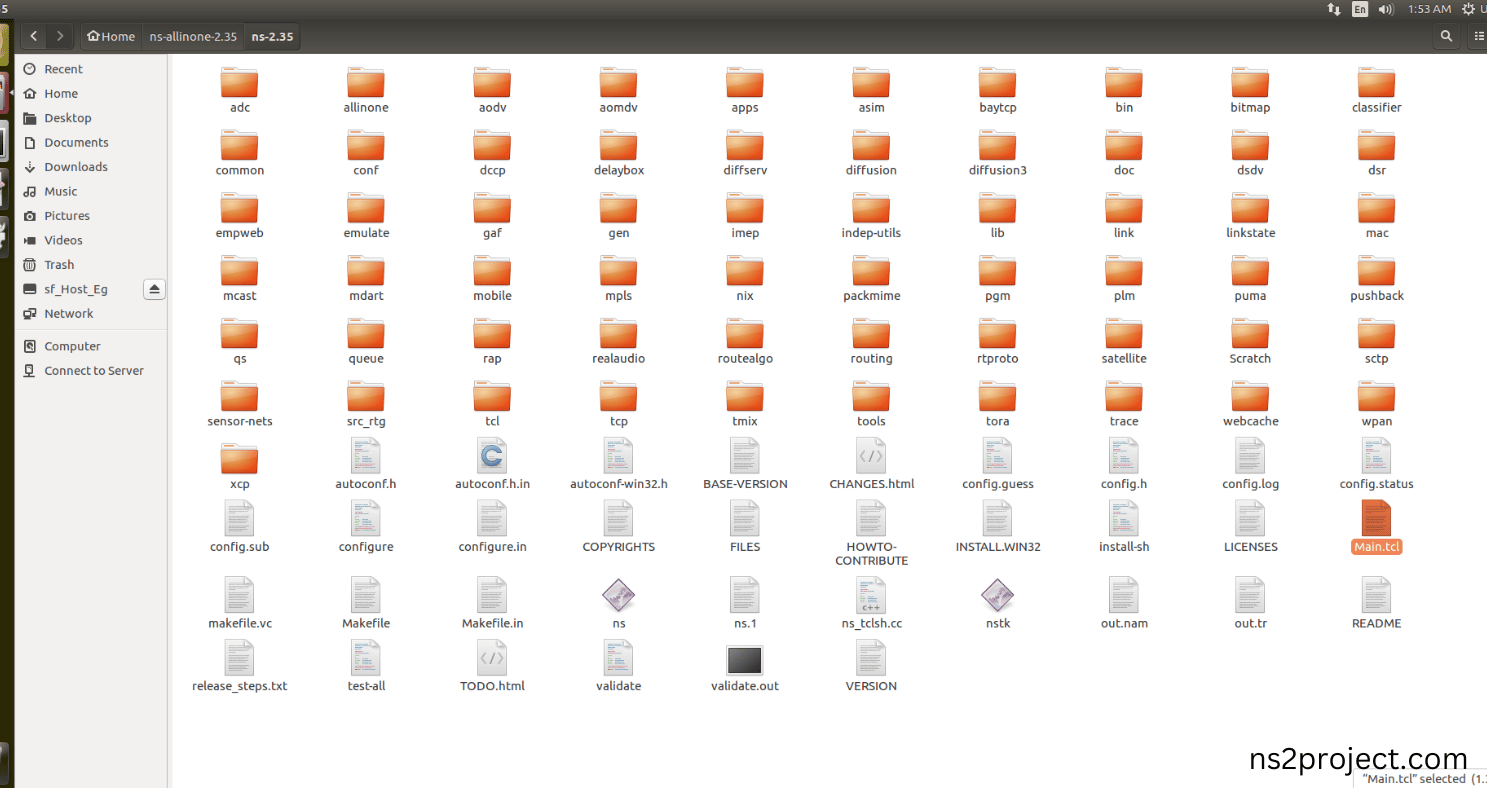Open the network connection indicator menu
1487x788 pixels.
tap(1334, 9)
